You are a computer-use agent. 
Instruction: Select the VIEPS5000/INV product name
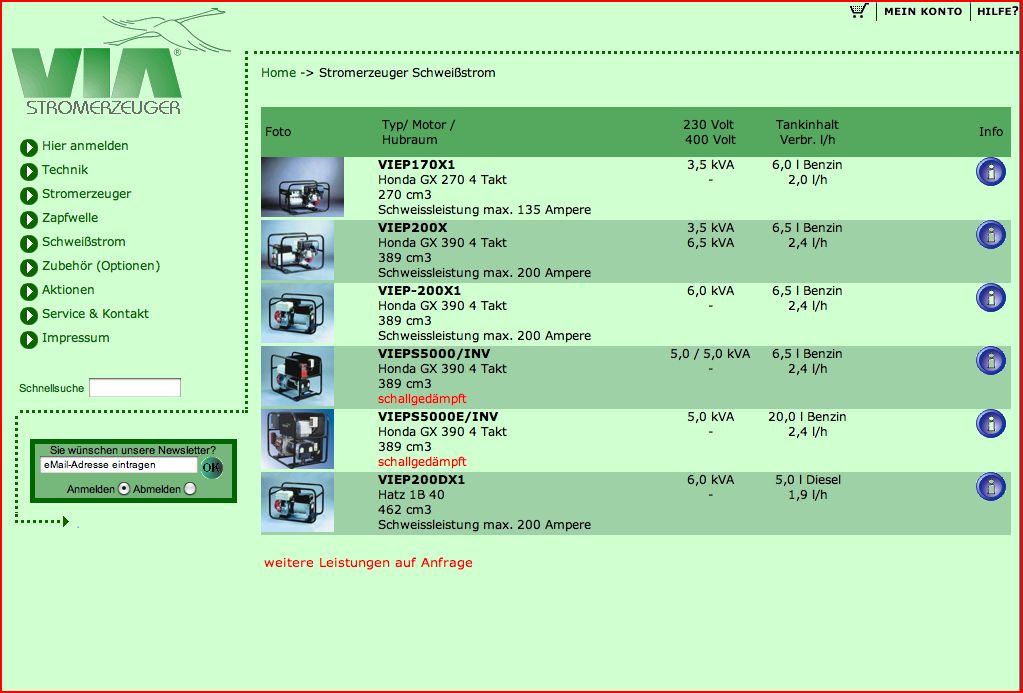pos(434,354)
